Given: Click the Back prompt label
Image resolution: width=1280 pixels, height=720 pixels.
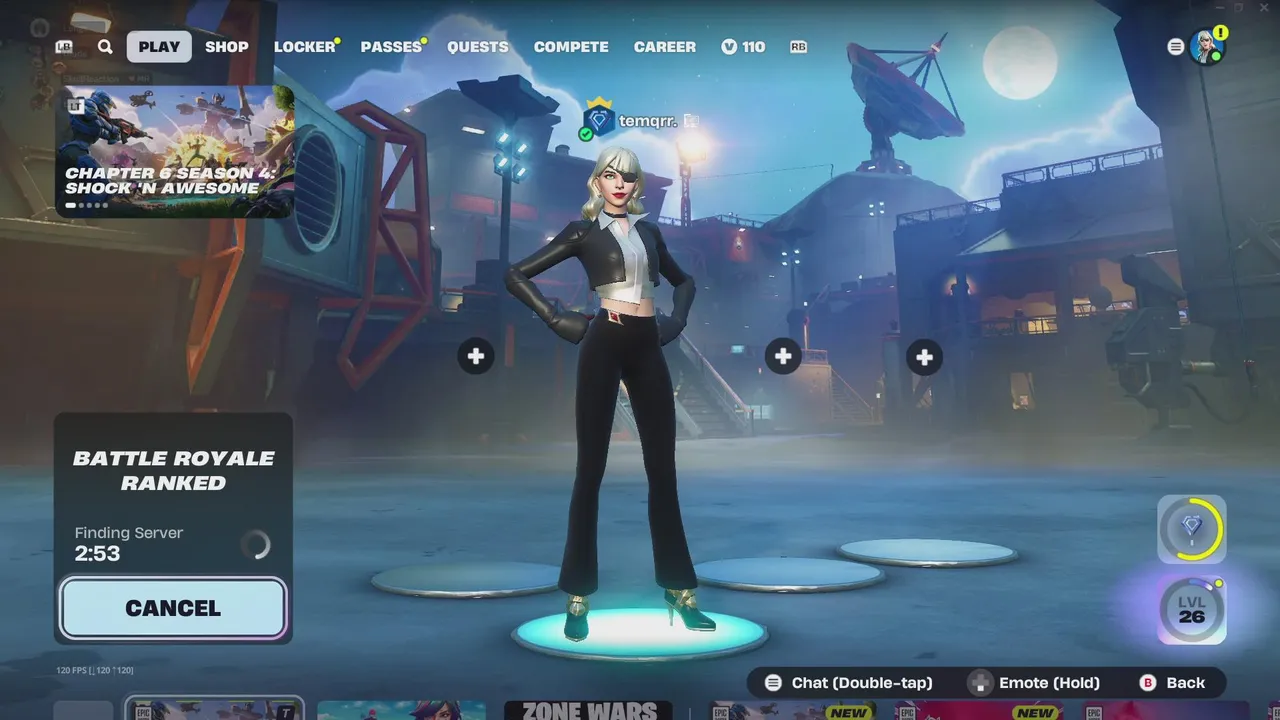Looking at the screenshot, I should (x=1186, y=683).
